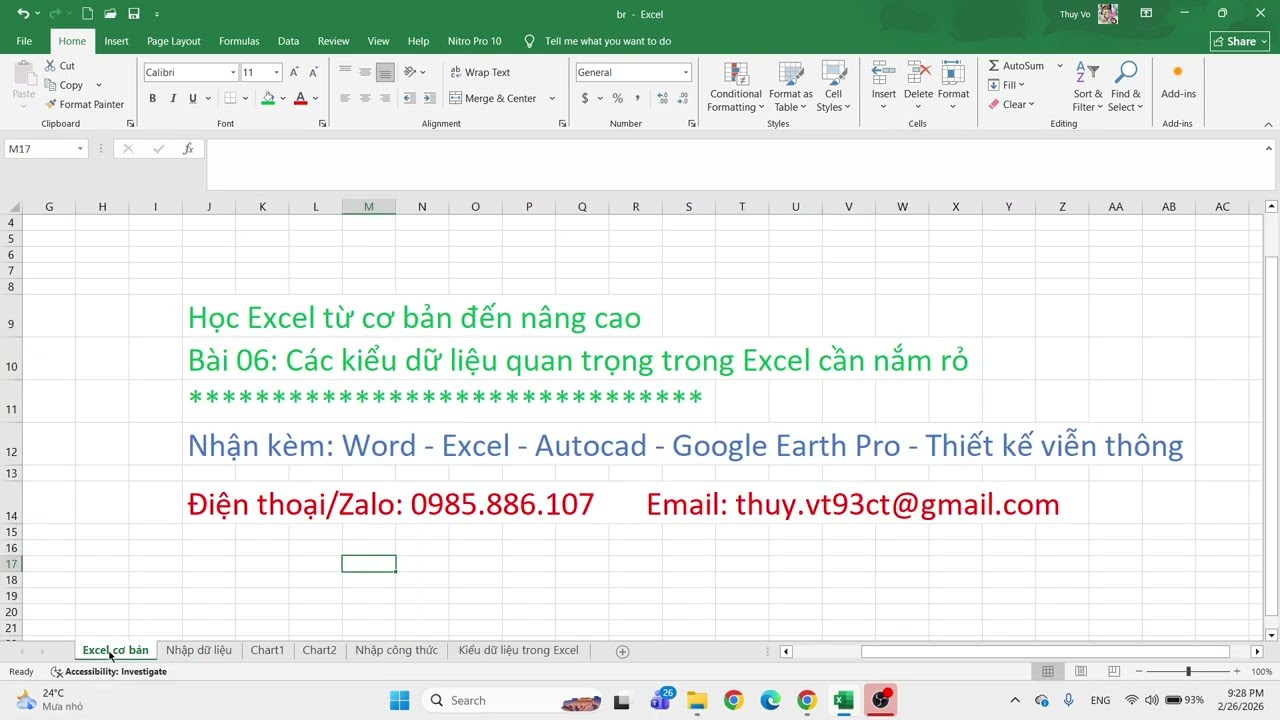The image size is (1280, 720).
Task: Click the Undo icon in title bar
Action: coord(23,14)
